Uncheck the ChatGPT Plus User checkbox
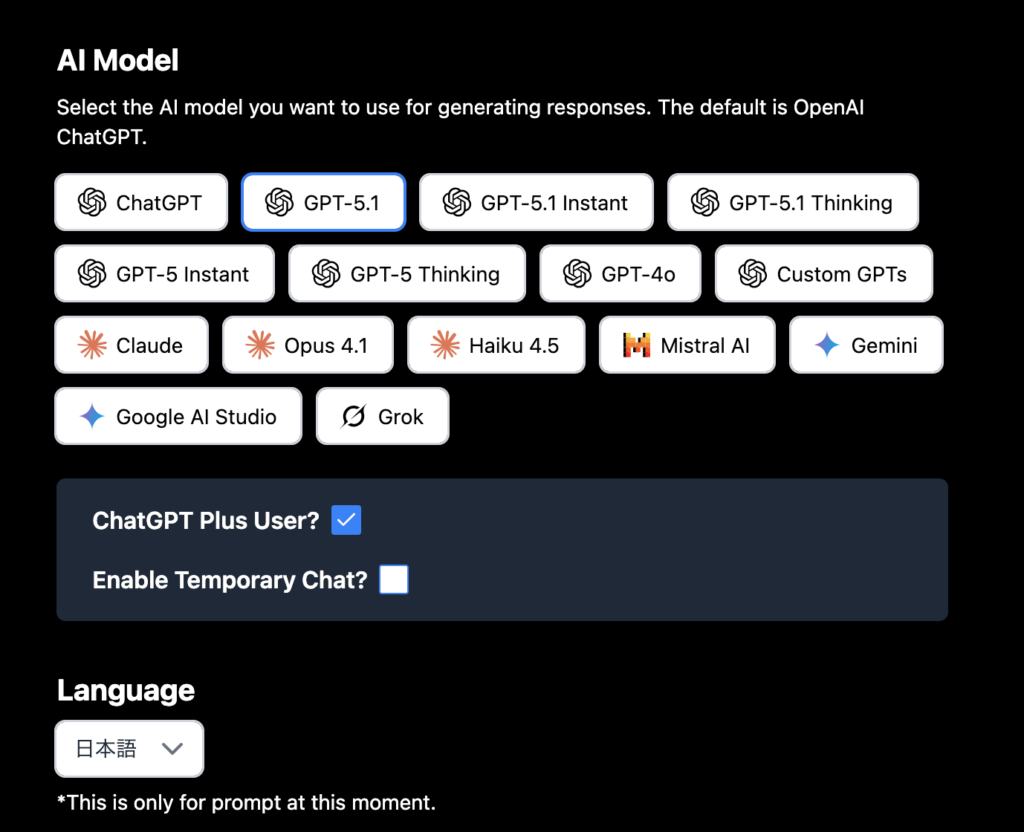Image resolution: width=1024 pixels, height=832 pixels. pos(346,521)
